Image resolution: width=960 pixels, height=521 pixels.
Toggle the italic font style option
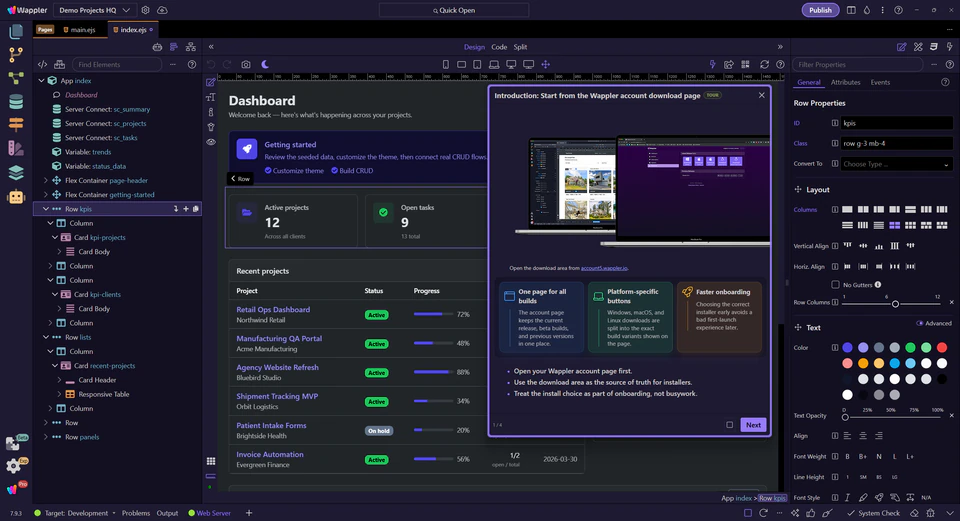click(847, 498)
